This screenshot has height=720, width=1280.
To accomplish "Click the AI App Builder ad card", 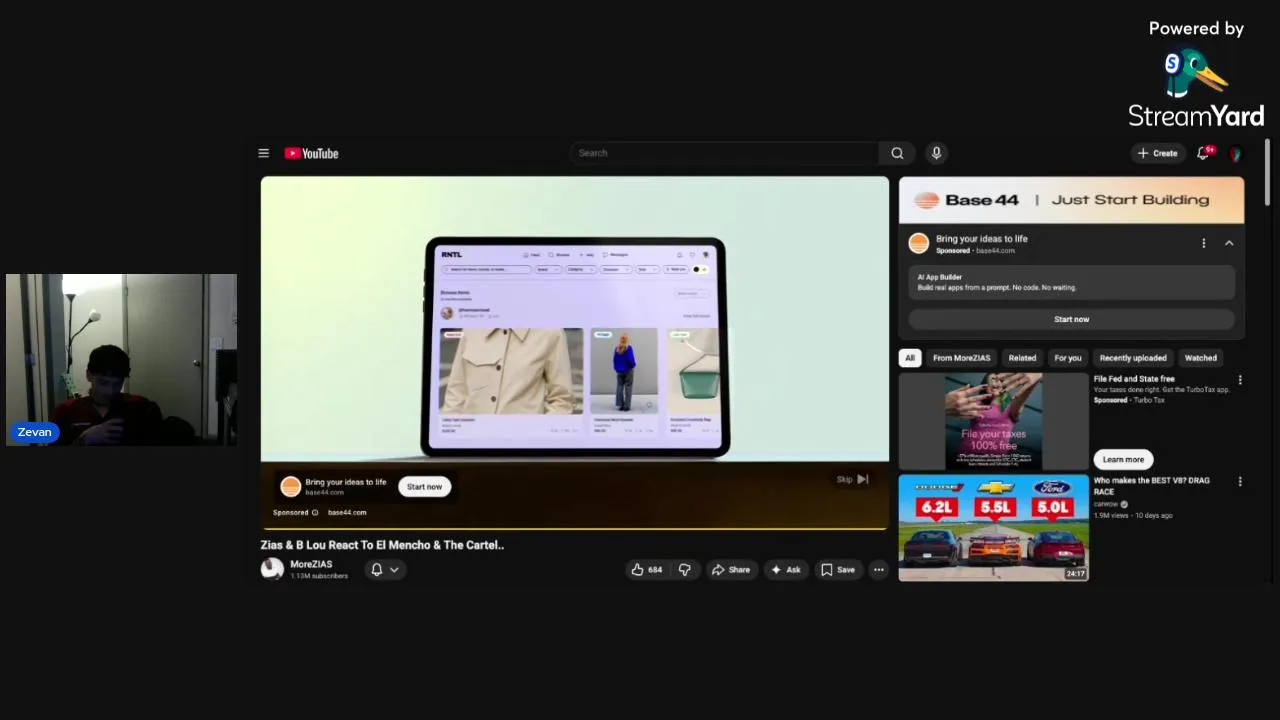I will (x=1071, y=282).
